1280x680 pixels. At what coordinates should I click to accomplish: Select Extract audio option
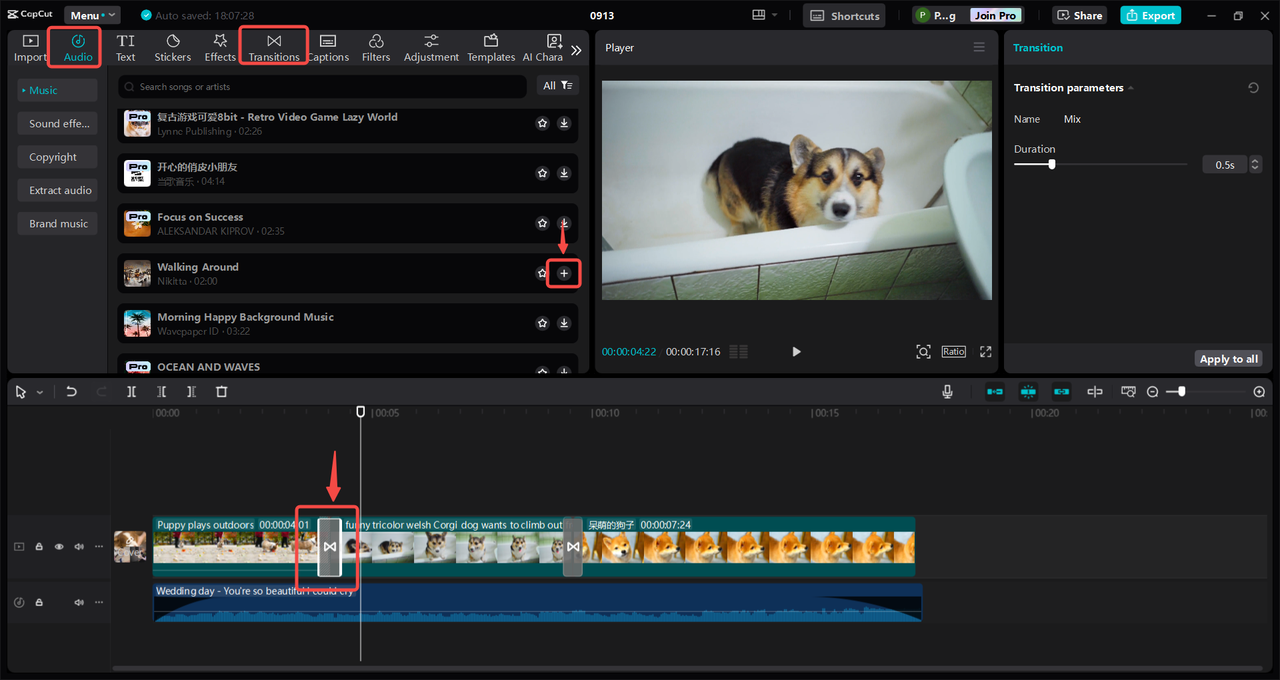pyautogui.click(x=57, y=190)
